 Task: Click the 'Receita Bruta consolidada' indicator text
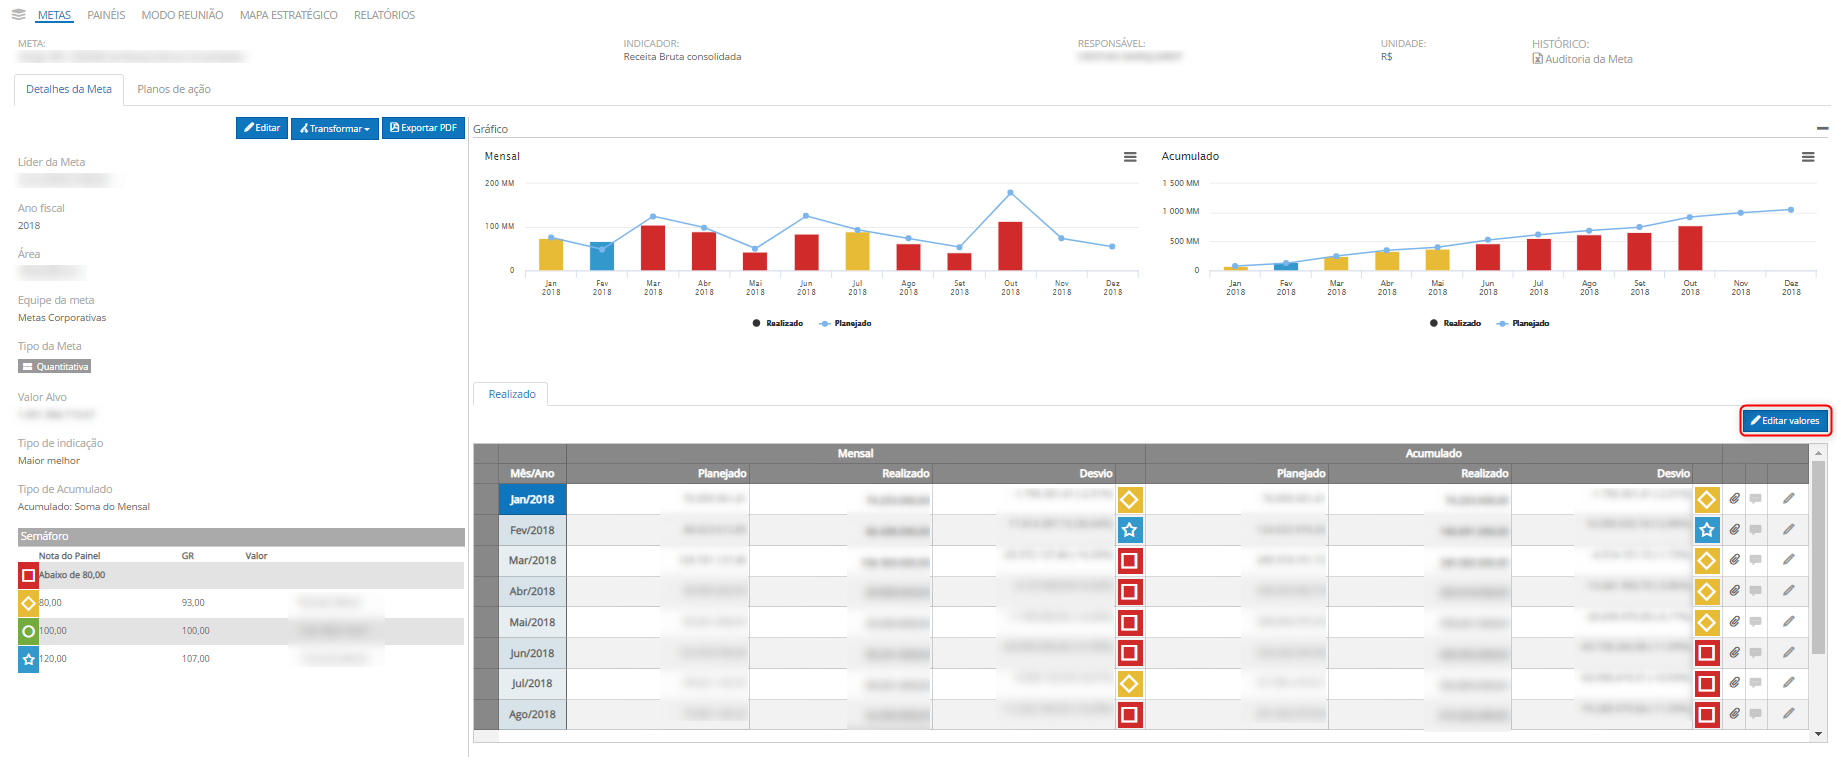coord(682,57)
